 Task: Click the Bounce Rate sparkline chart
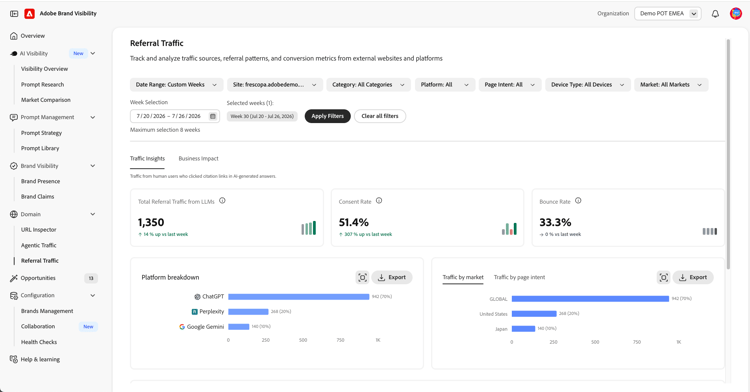709,231
